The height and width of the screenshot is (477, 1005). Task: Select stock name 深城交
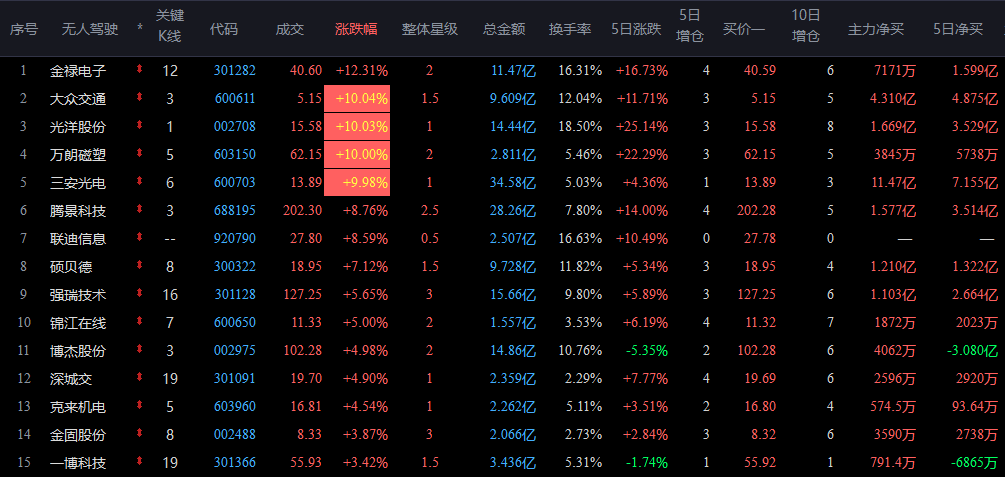tap(71, 379)
